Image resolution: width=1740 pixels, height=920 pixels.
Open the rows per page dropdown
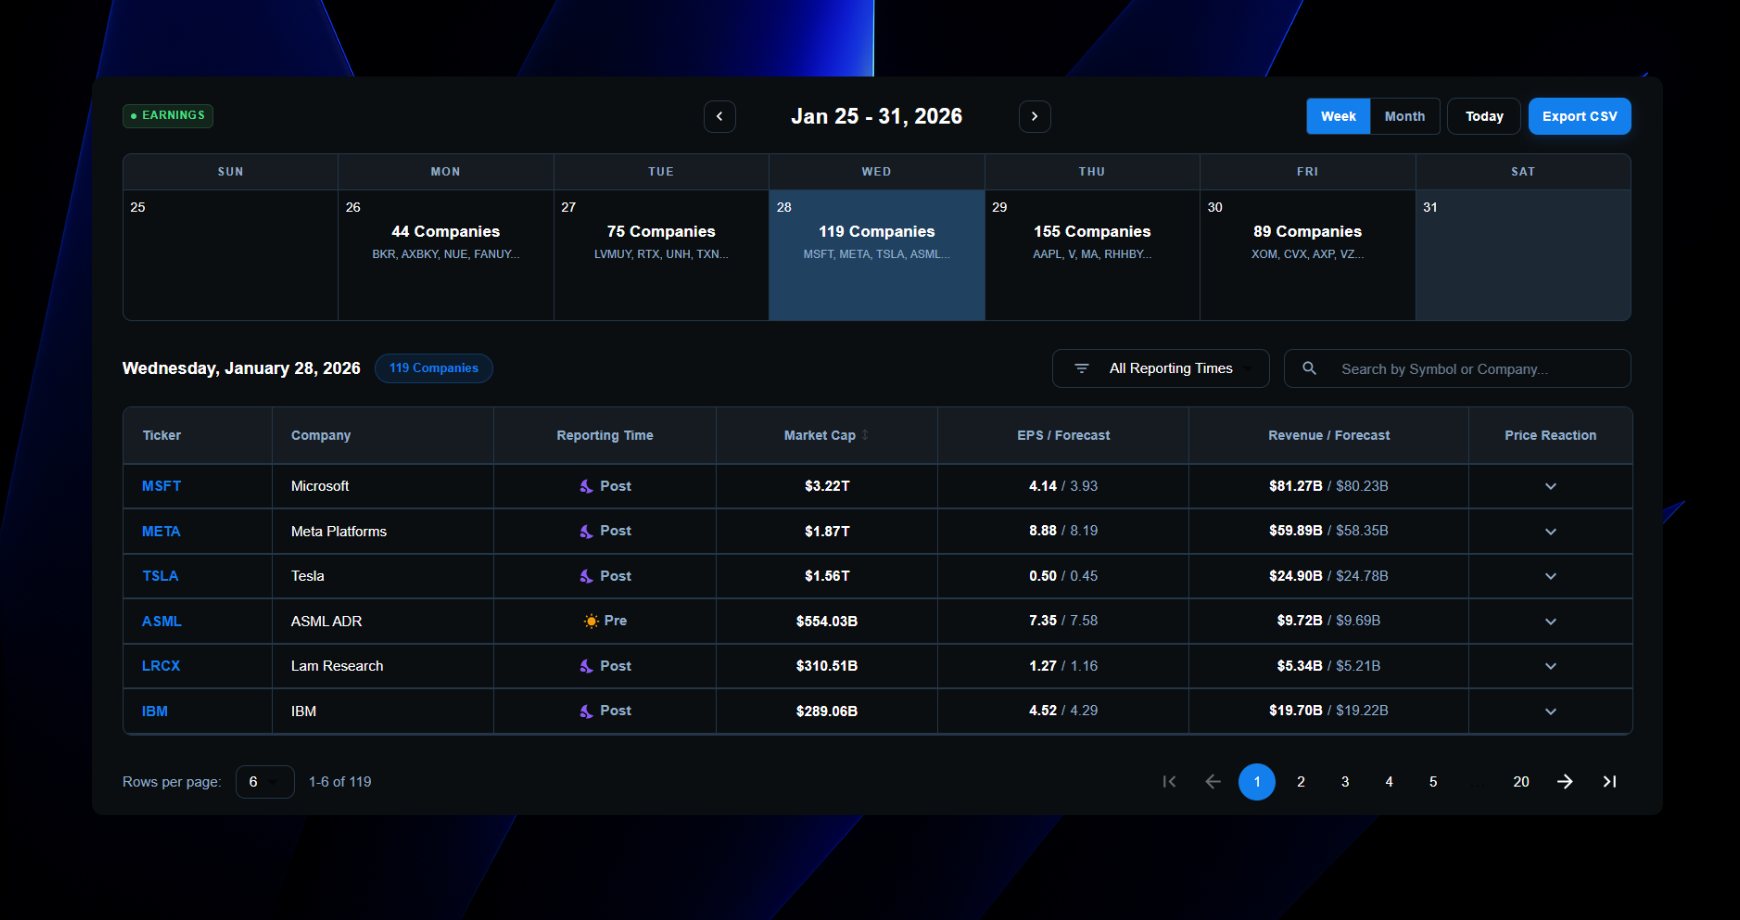[x=264, y=782]
